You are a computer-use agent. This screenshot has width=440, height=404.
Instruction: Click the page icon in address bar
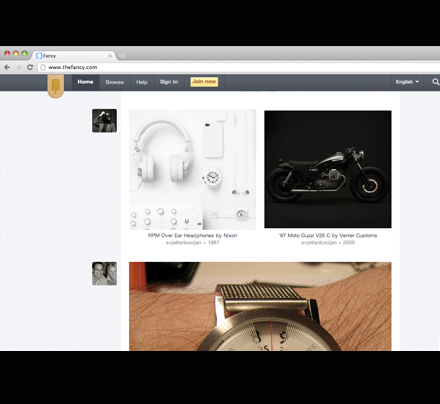click(x=43, y=67)
